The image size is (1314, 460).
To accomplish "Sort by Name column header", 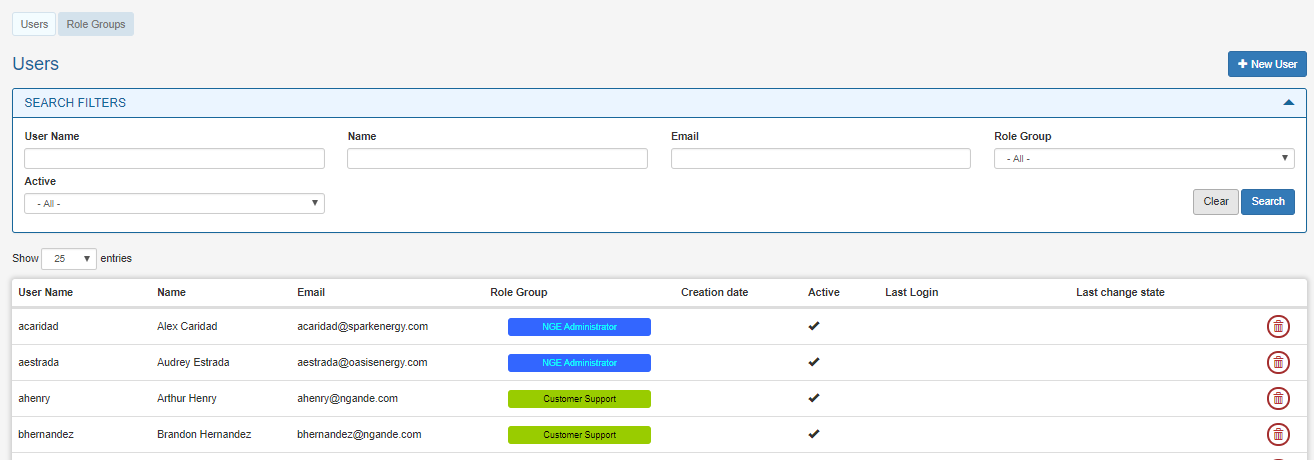I will (x=172, y=292).
